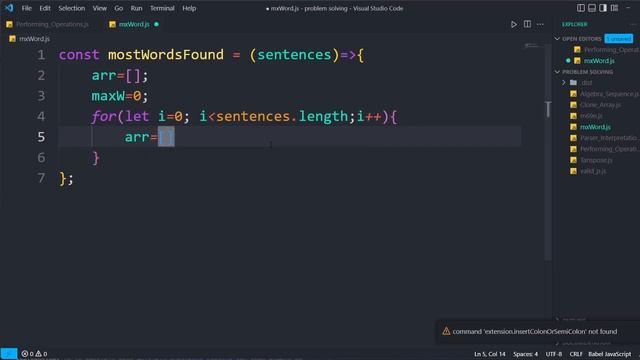This screenshot has height=360, width=640.
Task: Expand the dist folder
Action: tap(564, 83)
